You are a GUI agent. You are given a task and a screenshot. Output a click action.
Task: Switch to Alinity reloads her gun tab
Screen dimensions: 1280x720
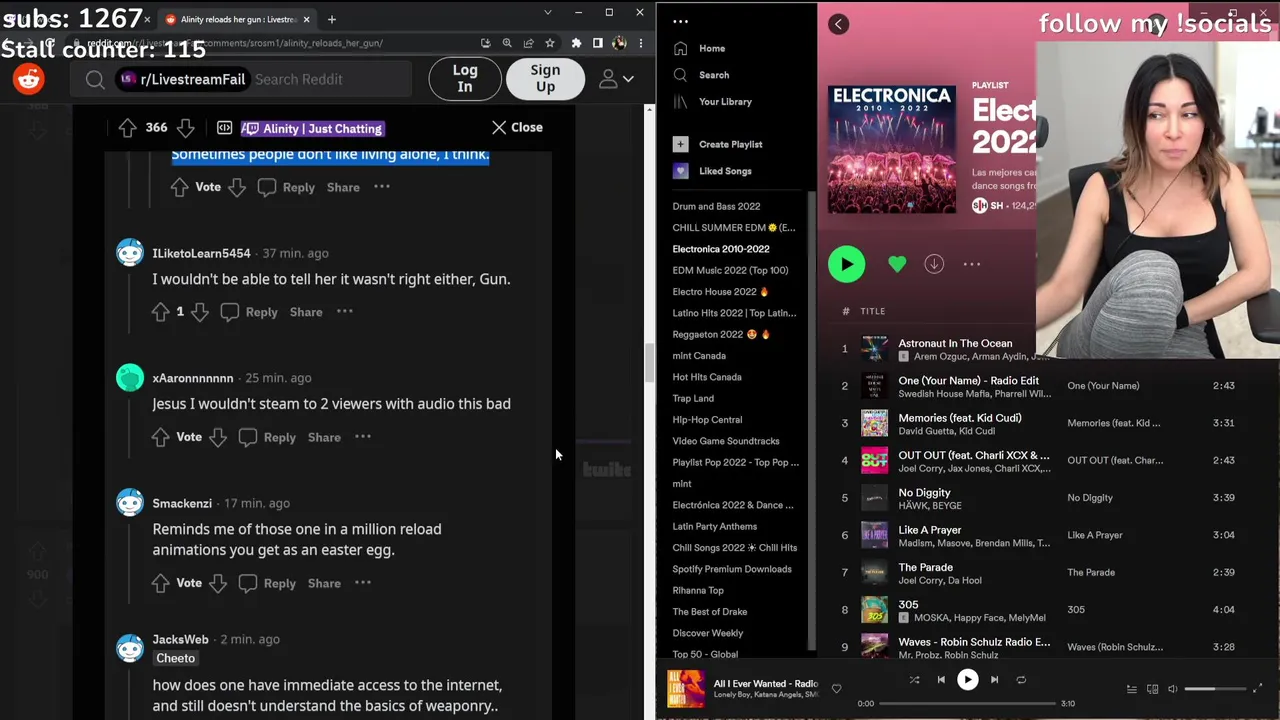pos(236,19)
